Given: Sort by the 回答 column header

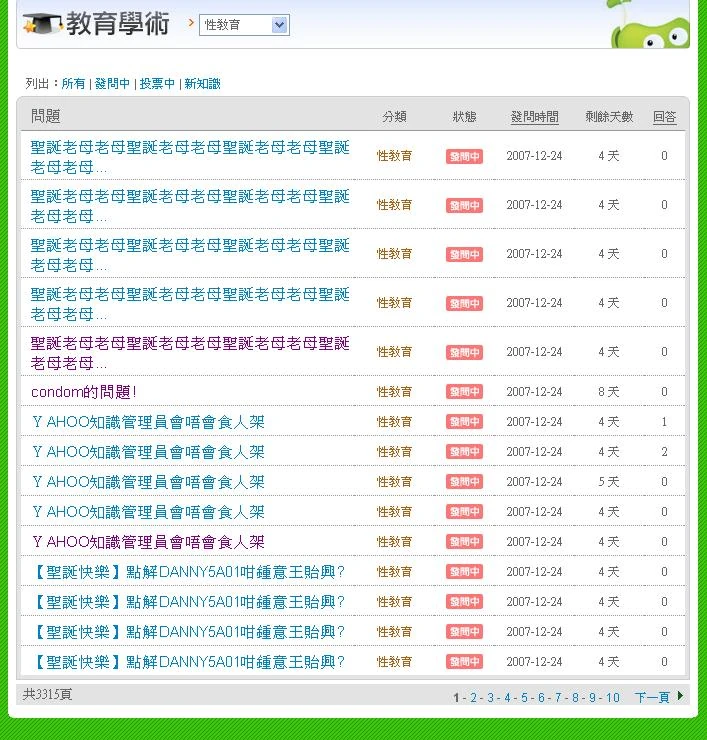Looking at the screenshot, I should pyautogui.click(x=665, y=117).
